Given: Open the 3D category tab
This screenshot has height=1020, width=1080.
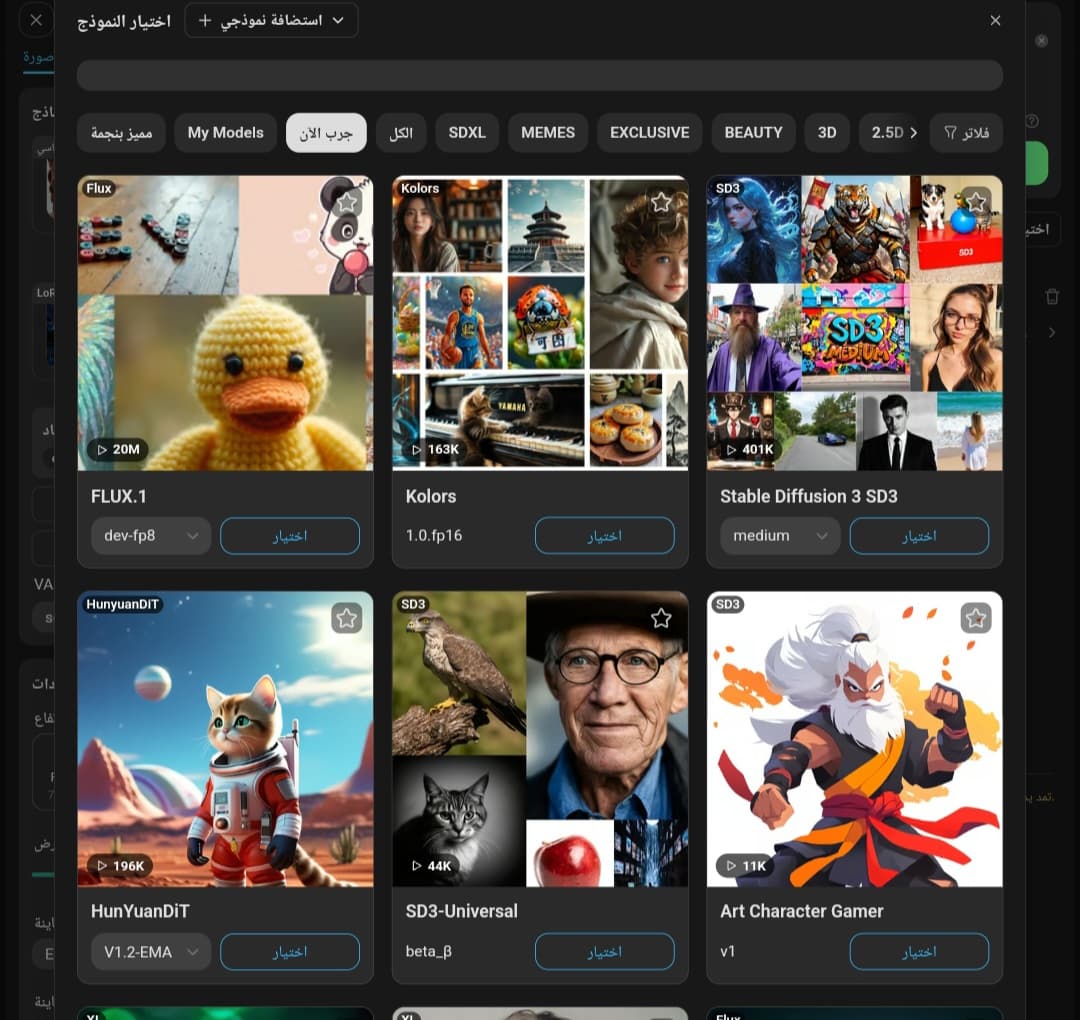Looking at the screenshot, I should 827,132.
